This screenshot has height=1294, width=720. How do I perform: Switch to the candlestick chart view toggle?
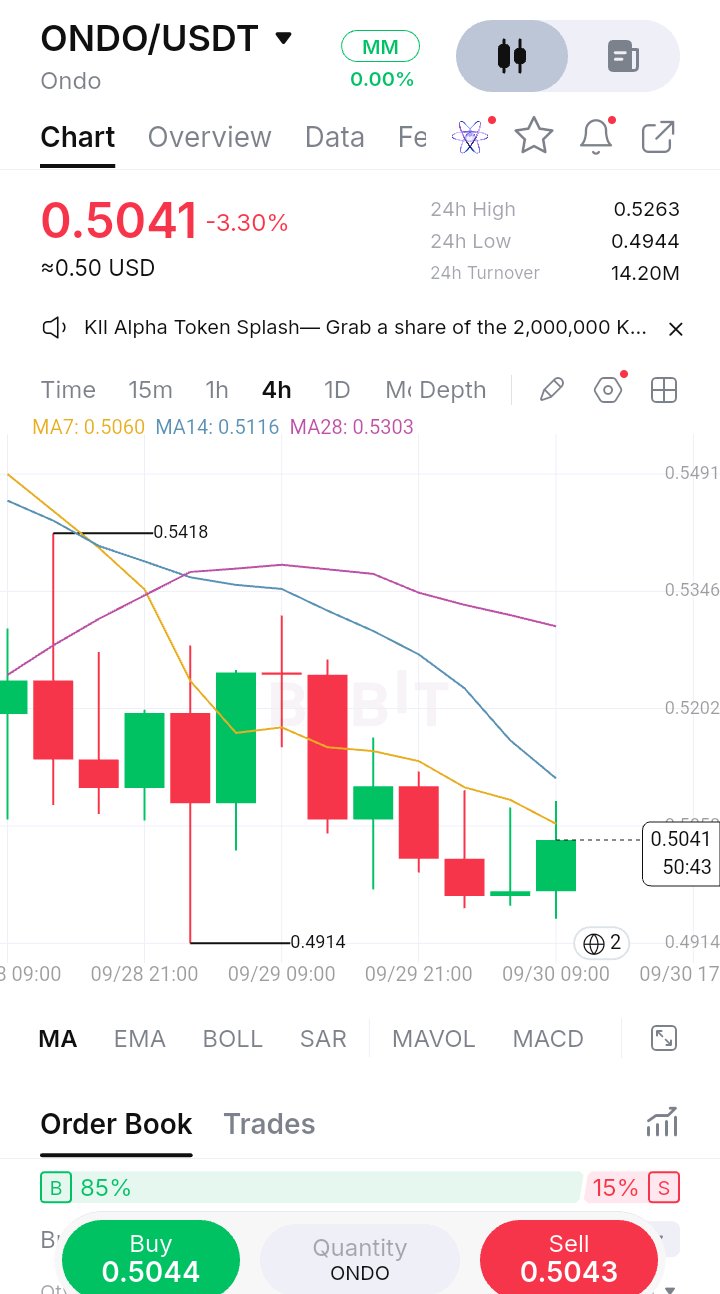(512, 56)
